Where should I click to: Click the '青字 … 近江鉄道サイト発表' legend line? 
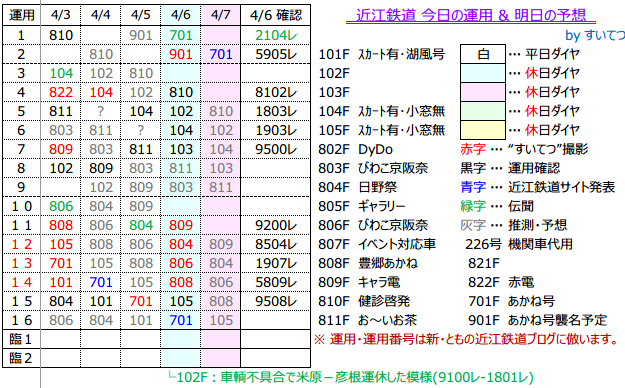[538, 187]
